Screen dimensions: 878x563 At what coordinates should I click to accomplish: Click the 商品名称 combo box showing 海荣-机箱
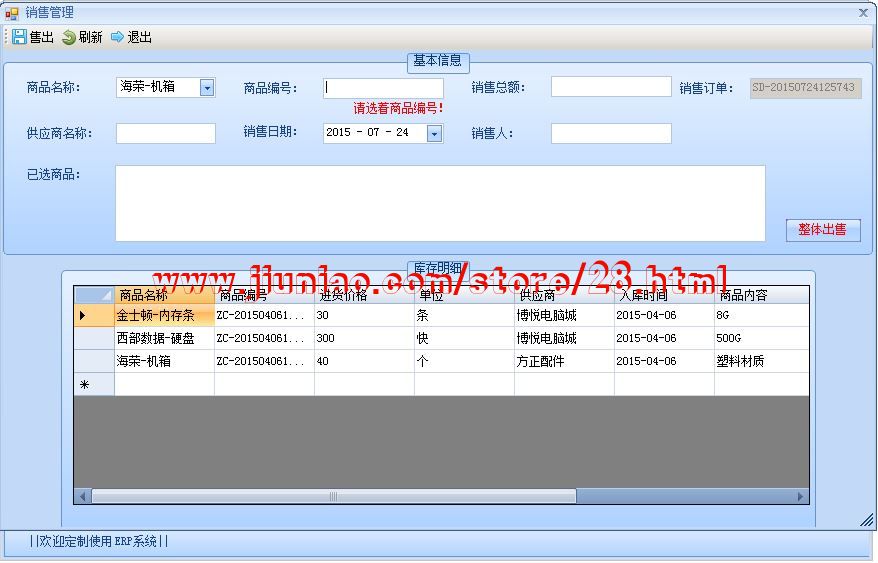[x=166, y=87]
